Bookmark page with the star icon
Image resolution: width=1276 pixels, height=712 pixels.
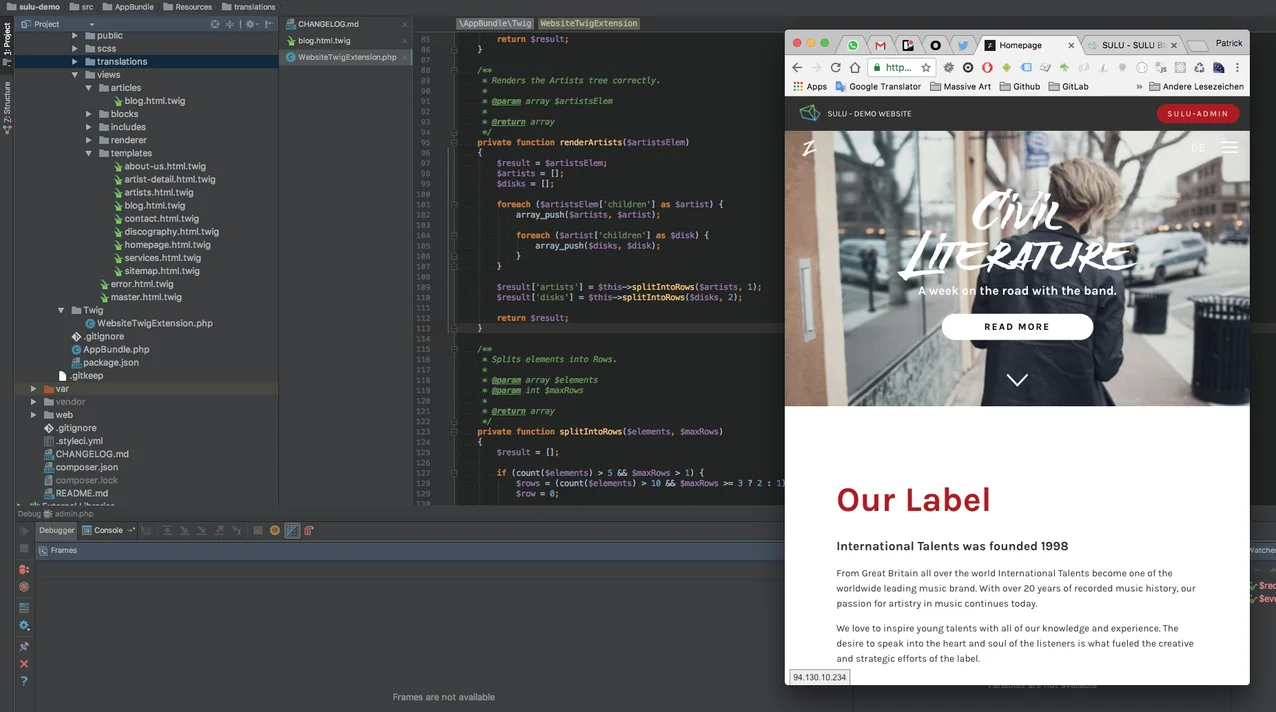(x=926, y=68)
